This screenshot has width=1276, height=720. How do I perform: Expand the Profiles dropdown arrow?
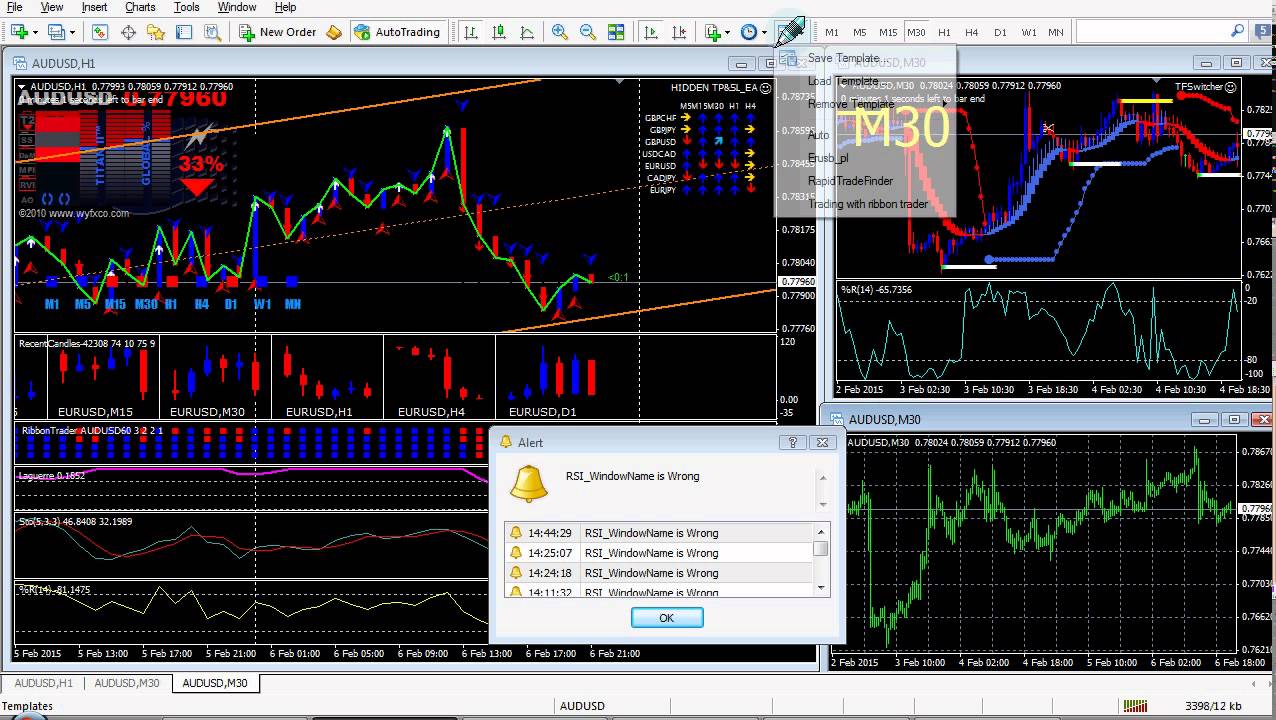tap(72, 32)
